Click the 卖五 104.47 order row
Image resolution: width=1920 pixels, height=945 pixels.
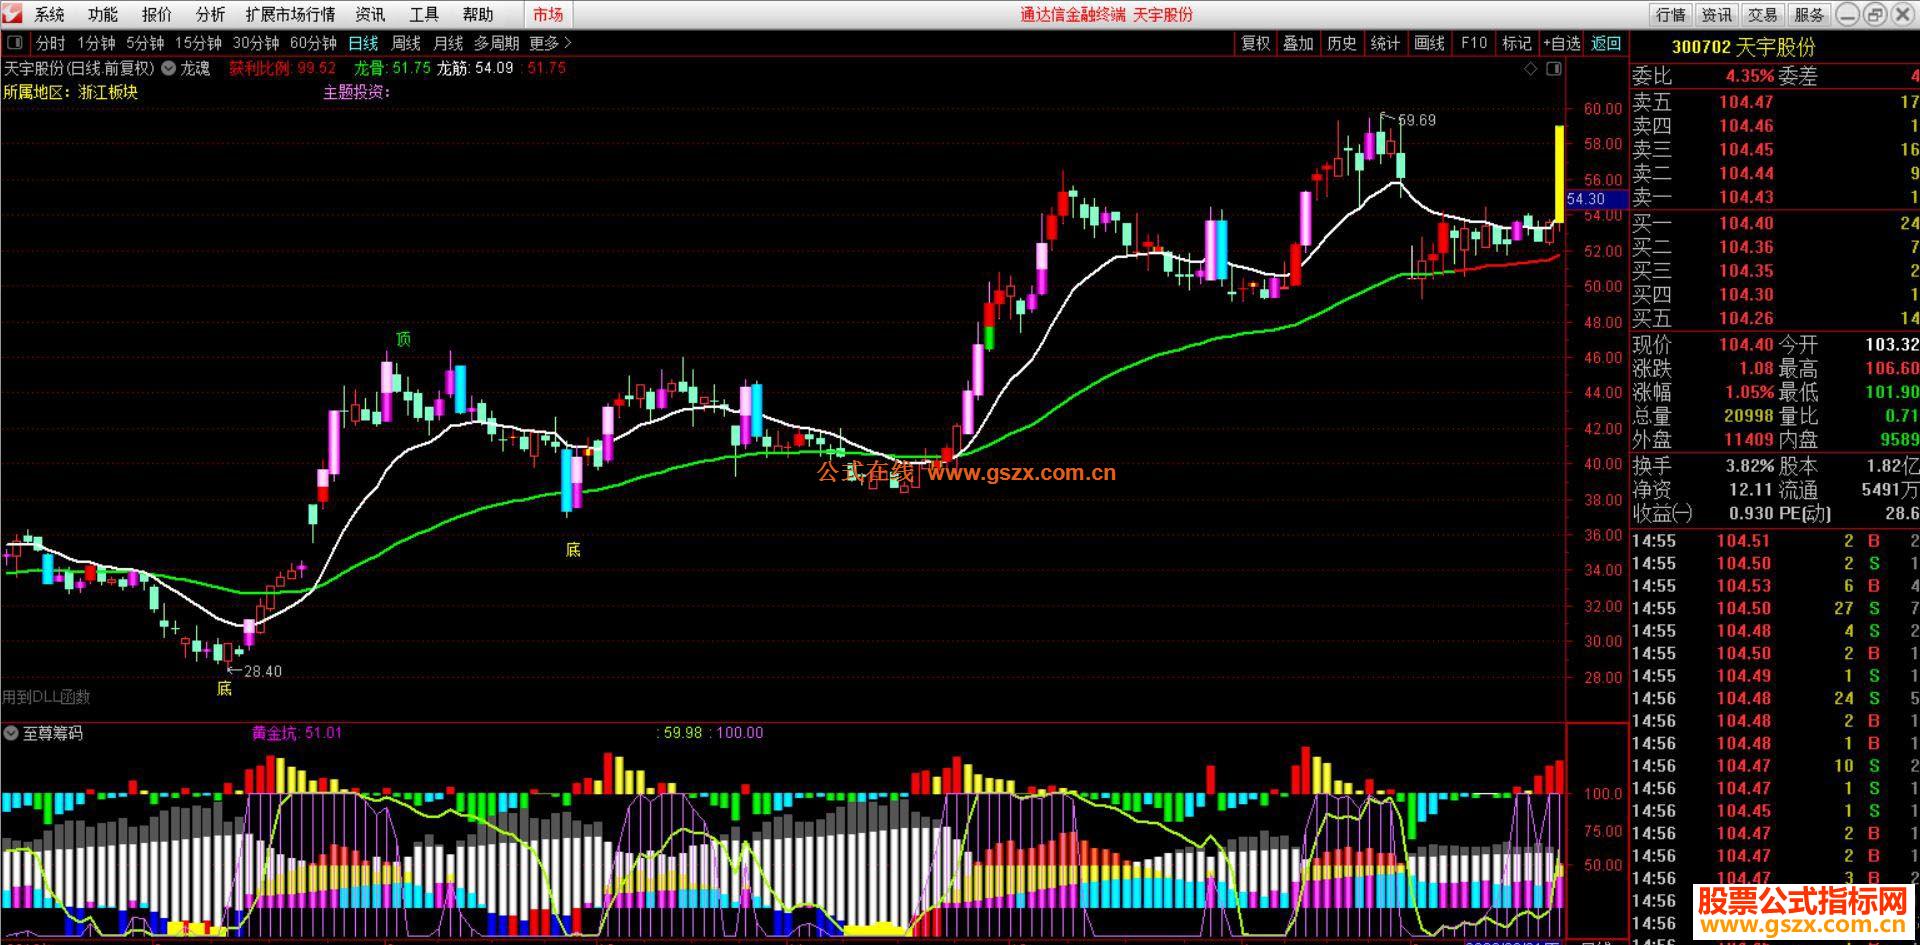(x=1775, y=101)
